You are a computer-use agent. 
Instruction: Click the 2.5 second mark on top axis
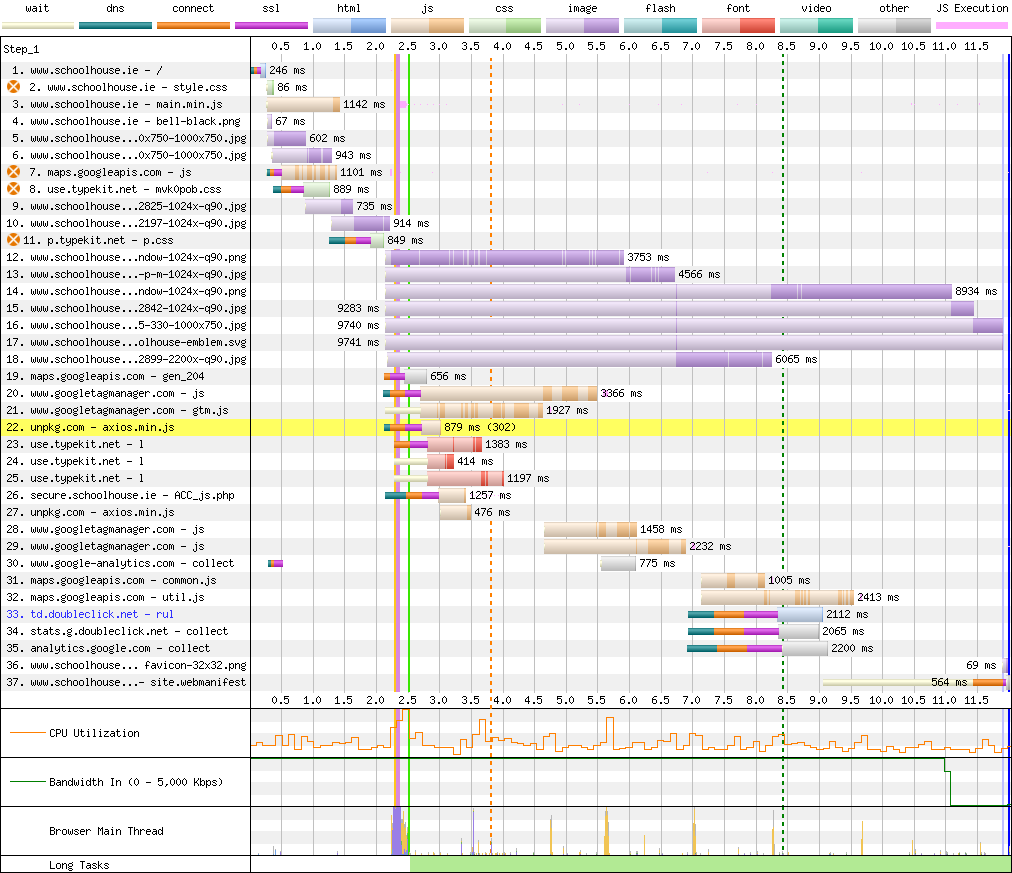tap(407, 46)
